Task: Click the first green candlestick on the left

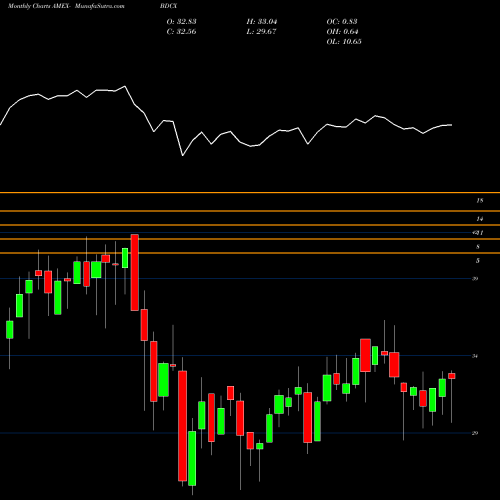Action: 10,330
